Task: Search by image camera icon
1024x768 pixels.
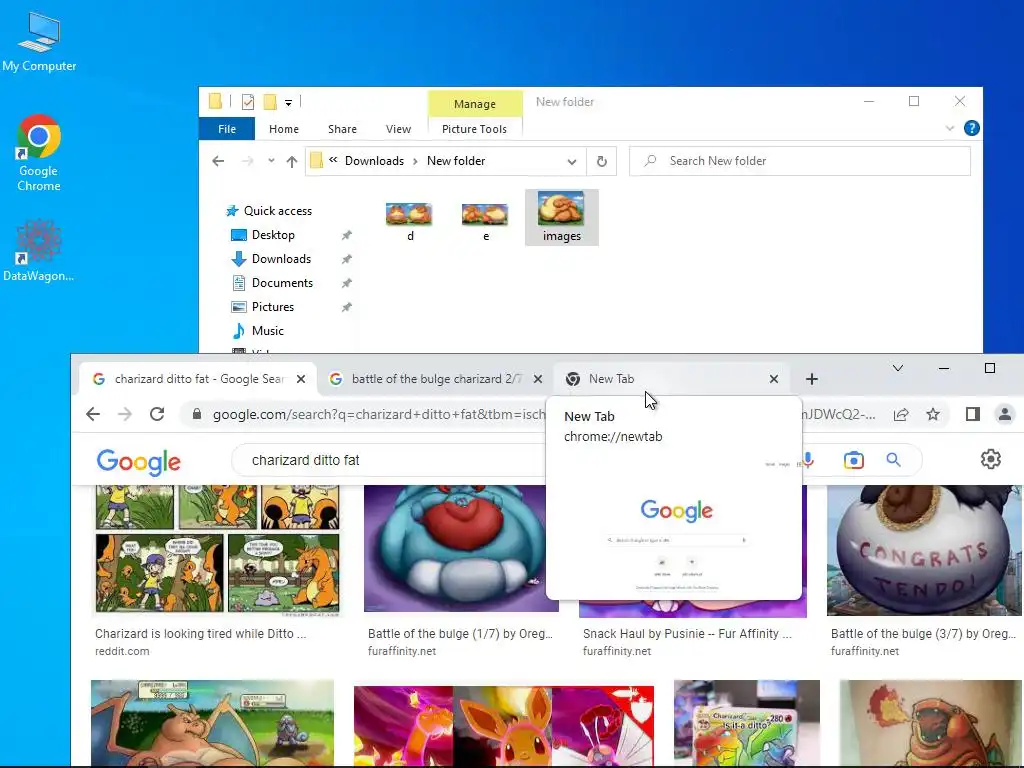Action: click(854, 460)
